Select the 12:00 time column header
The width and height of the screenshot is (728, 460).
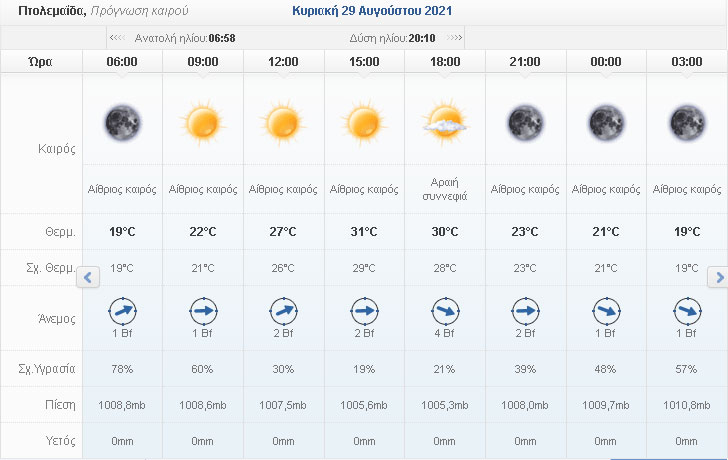(283, 62)
